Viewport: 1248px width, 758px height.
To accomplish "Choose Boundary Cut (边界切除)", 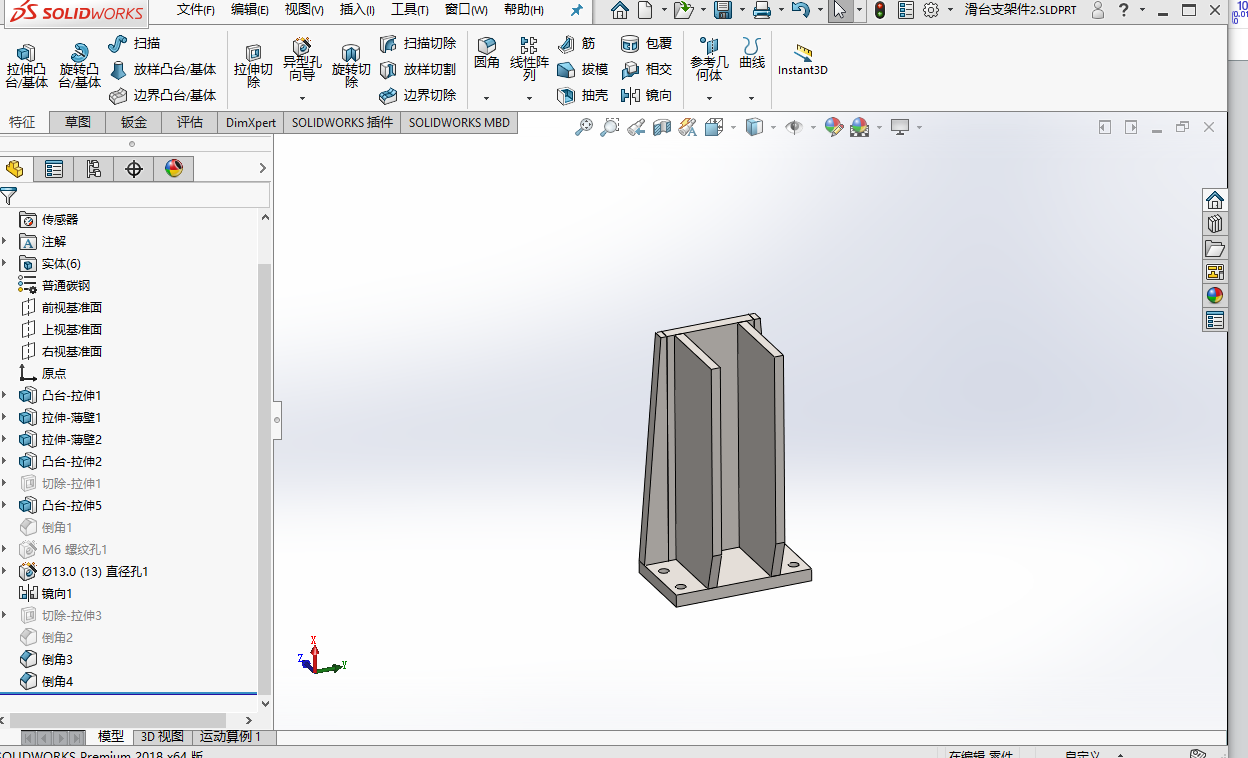I will (418, 96).
